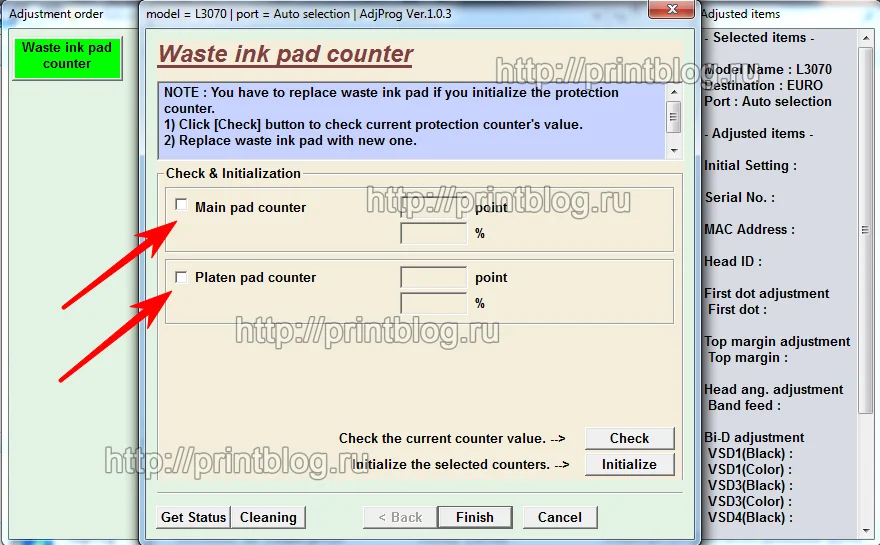Click Adjusted items panel scroll up arrow

click(865, 38)
